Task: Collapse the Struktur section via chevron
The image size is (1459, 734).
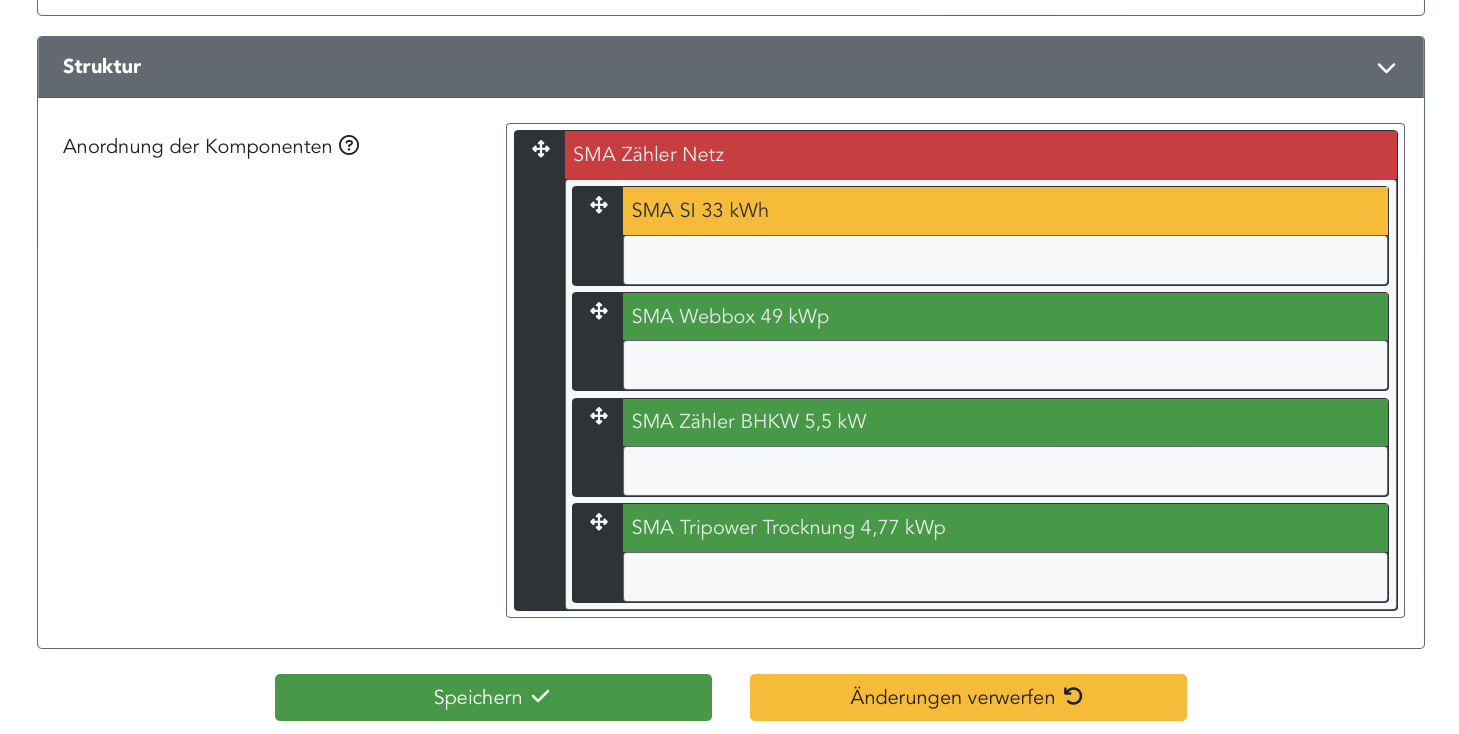Action: [x=1386, y=68]
